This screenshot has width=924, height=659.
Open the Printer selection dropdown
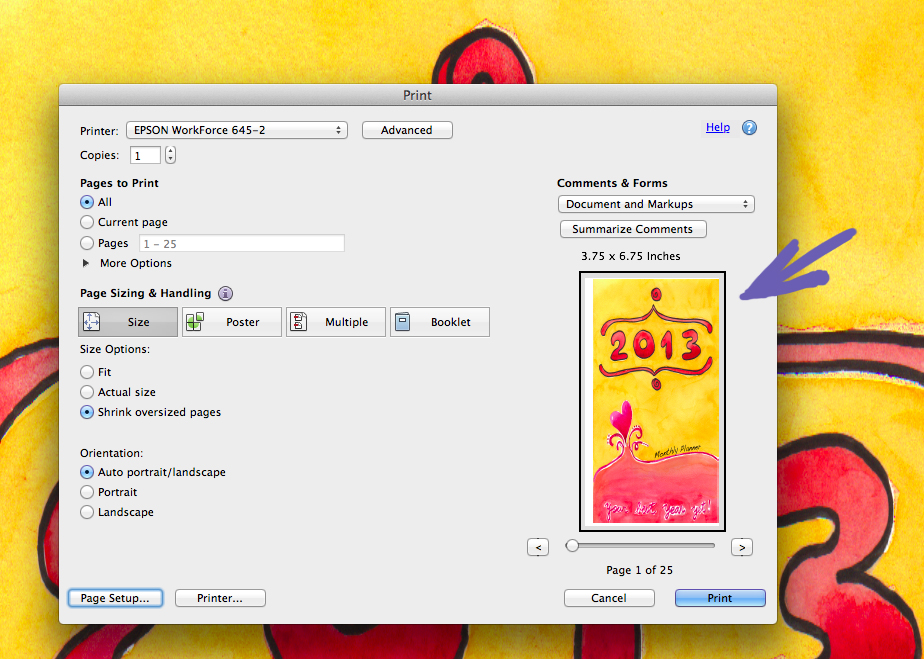pyautogui.click(x=236, y=130)
